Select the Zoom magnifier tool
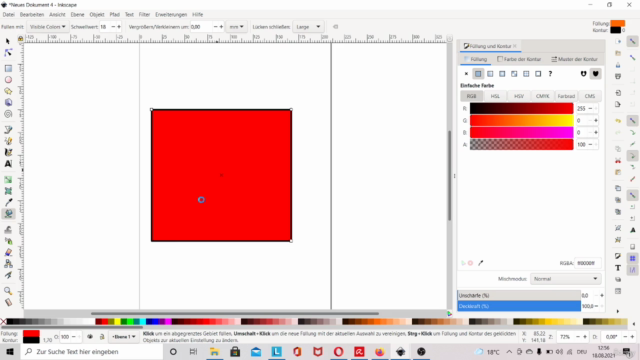This screenshot has width=640, height=360. point(8,291)
